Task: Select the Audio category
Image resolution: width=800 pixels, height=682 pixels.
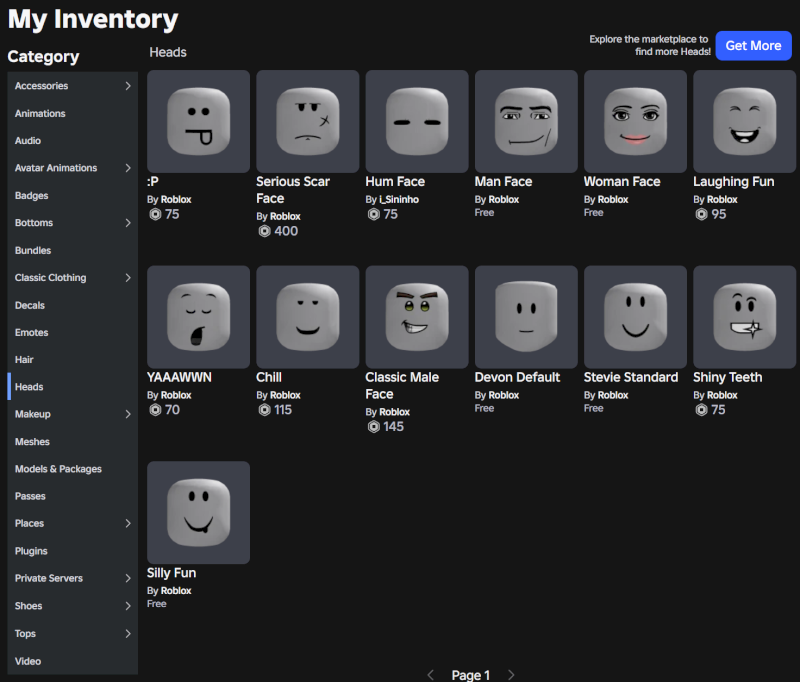Action: (72, 140)
